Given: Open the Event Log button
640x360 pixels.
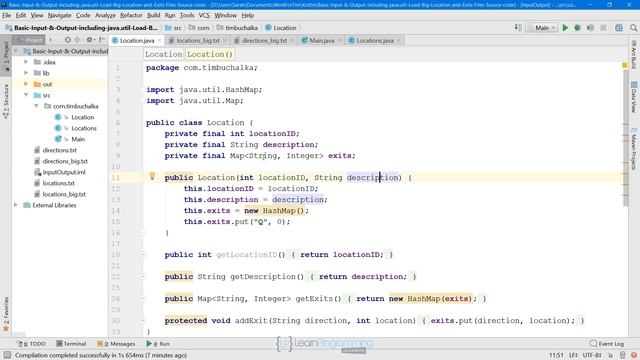Looking at the screenshot, I should point(607,344).
